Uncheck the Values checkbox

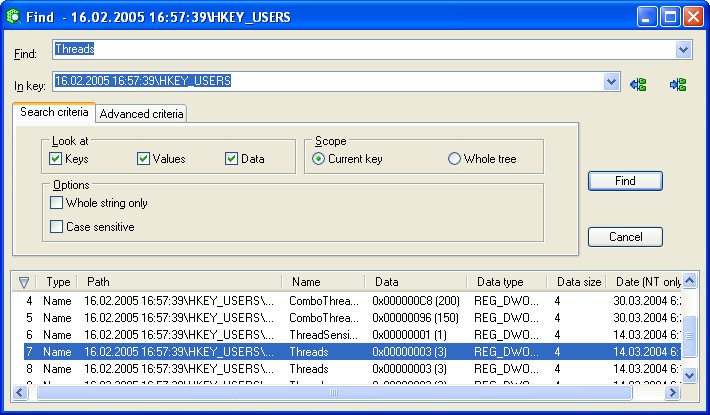[x=143, y=158]
